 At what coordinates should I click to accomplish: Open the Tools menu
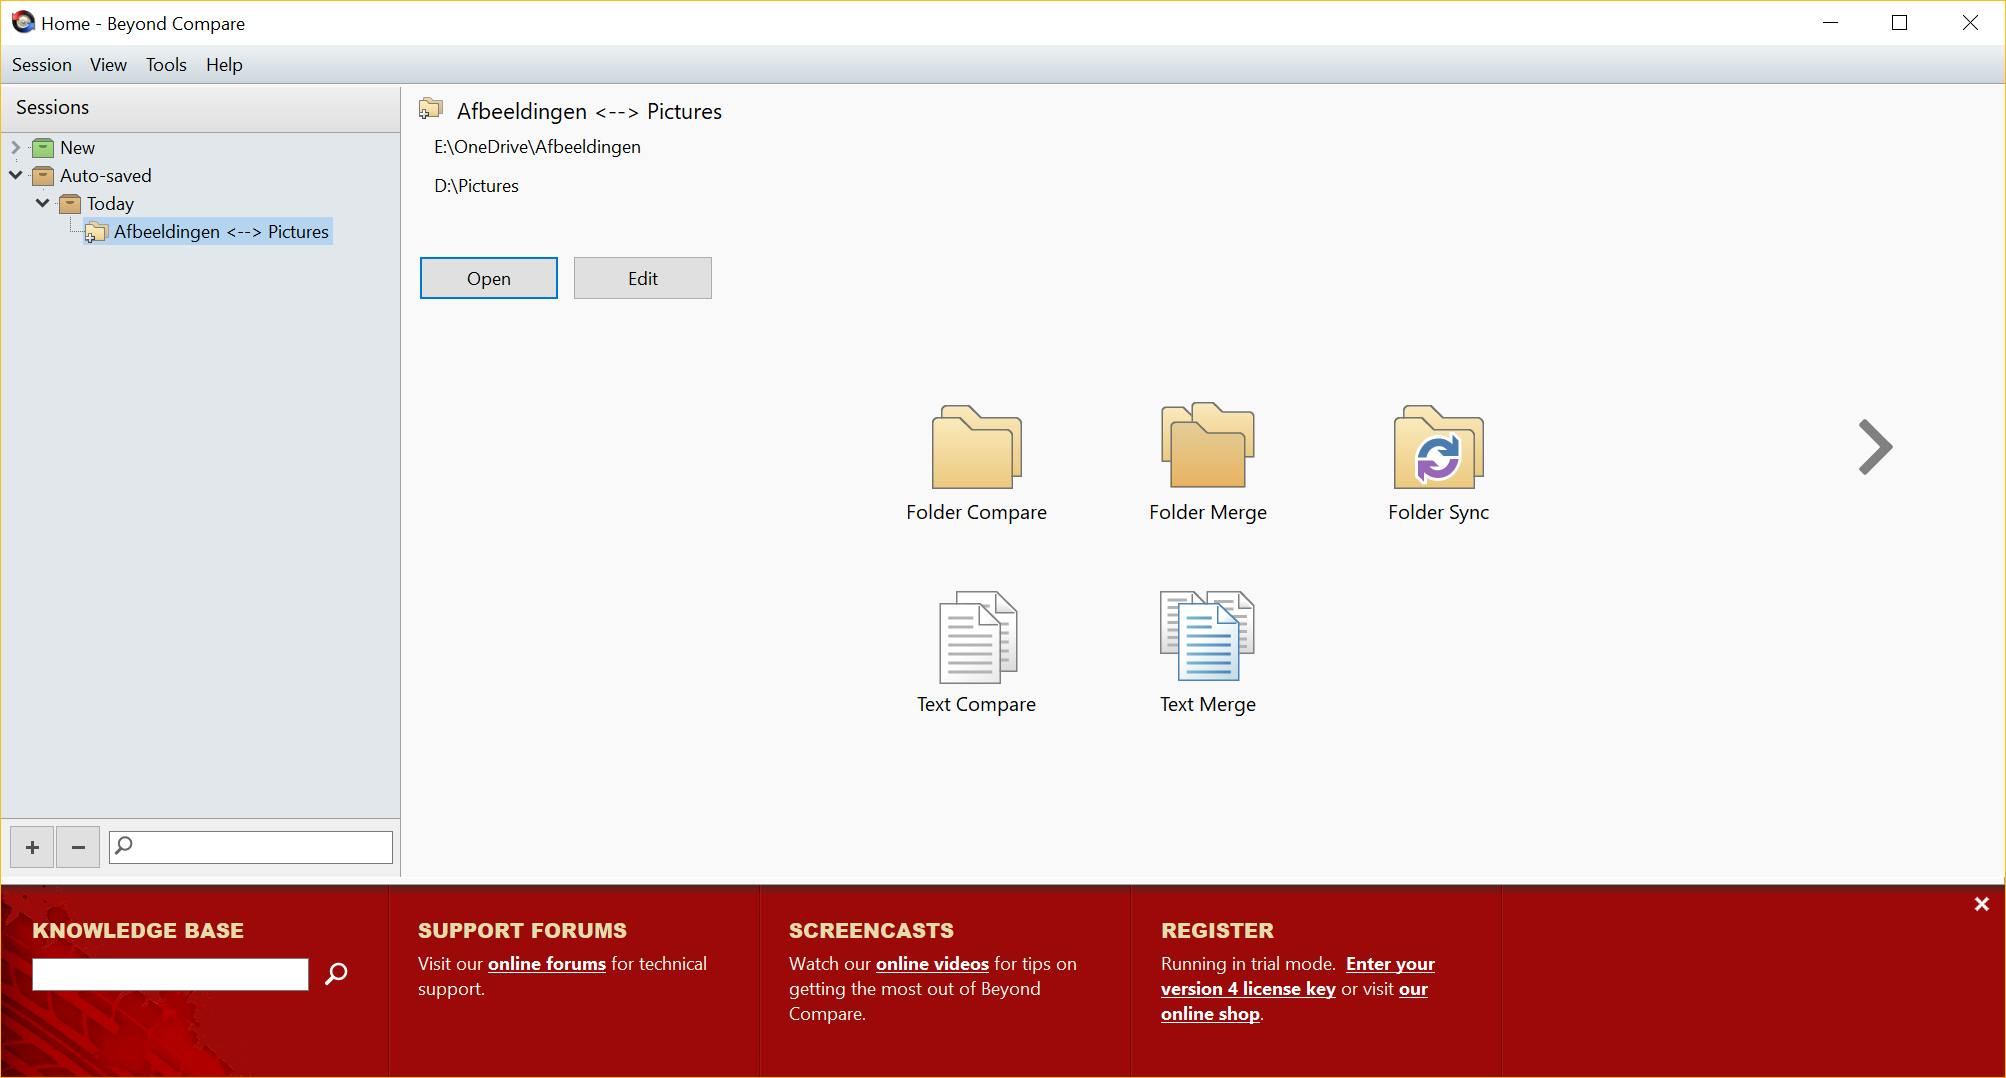pyautogui.click(x=166, y=65)
